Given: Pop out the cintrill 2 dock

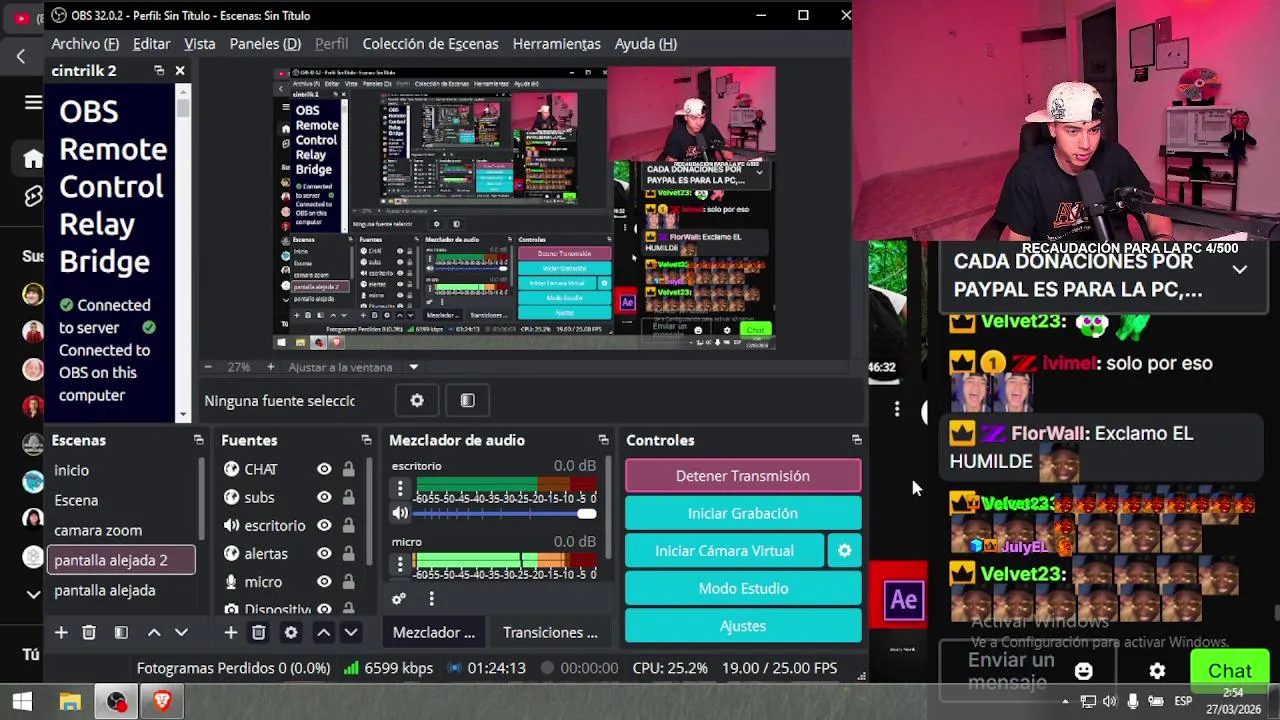Looking at the screenshot, I should (x=159, y=70).
